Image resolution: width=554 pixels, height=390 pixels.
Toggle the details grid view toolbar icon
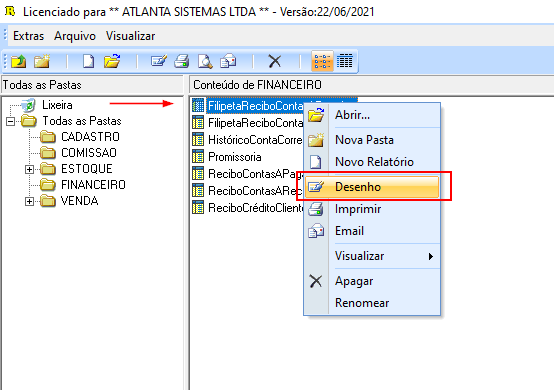coord(344,61)
